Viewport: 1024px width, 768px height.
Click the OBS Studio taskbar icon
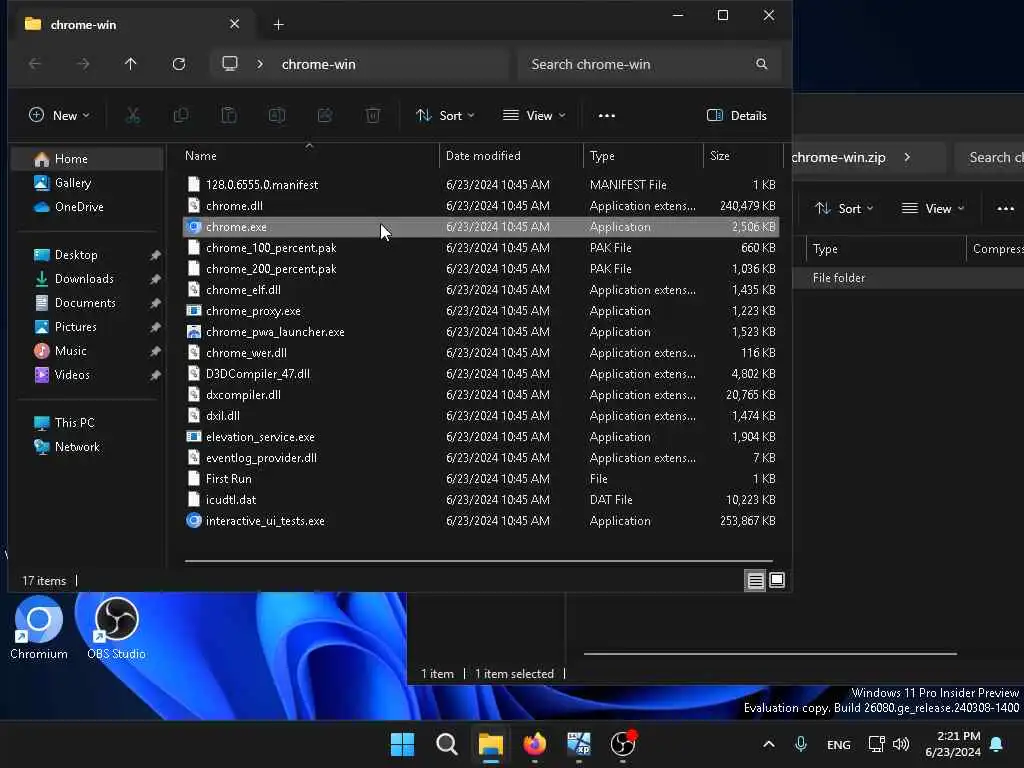coord(623,744)
